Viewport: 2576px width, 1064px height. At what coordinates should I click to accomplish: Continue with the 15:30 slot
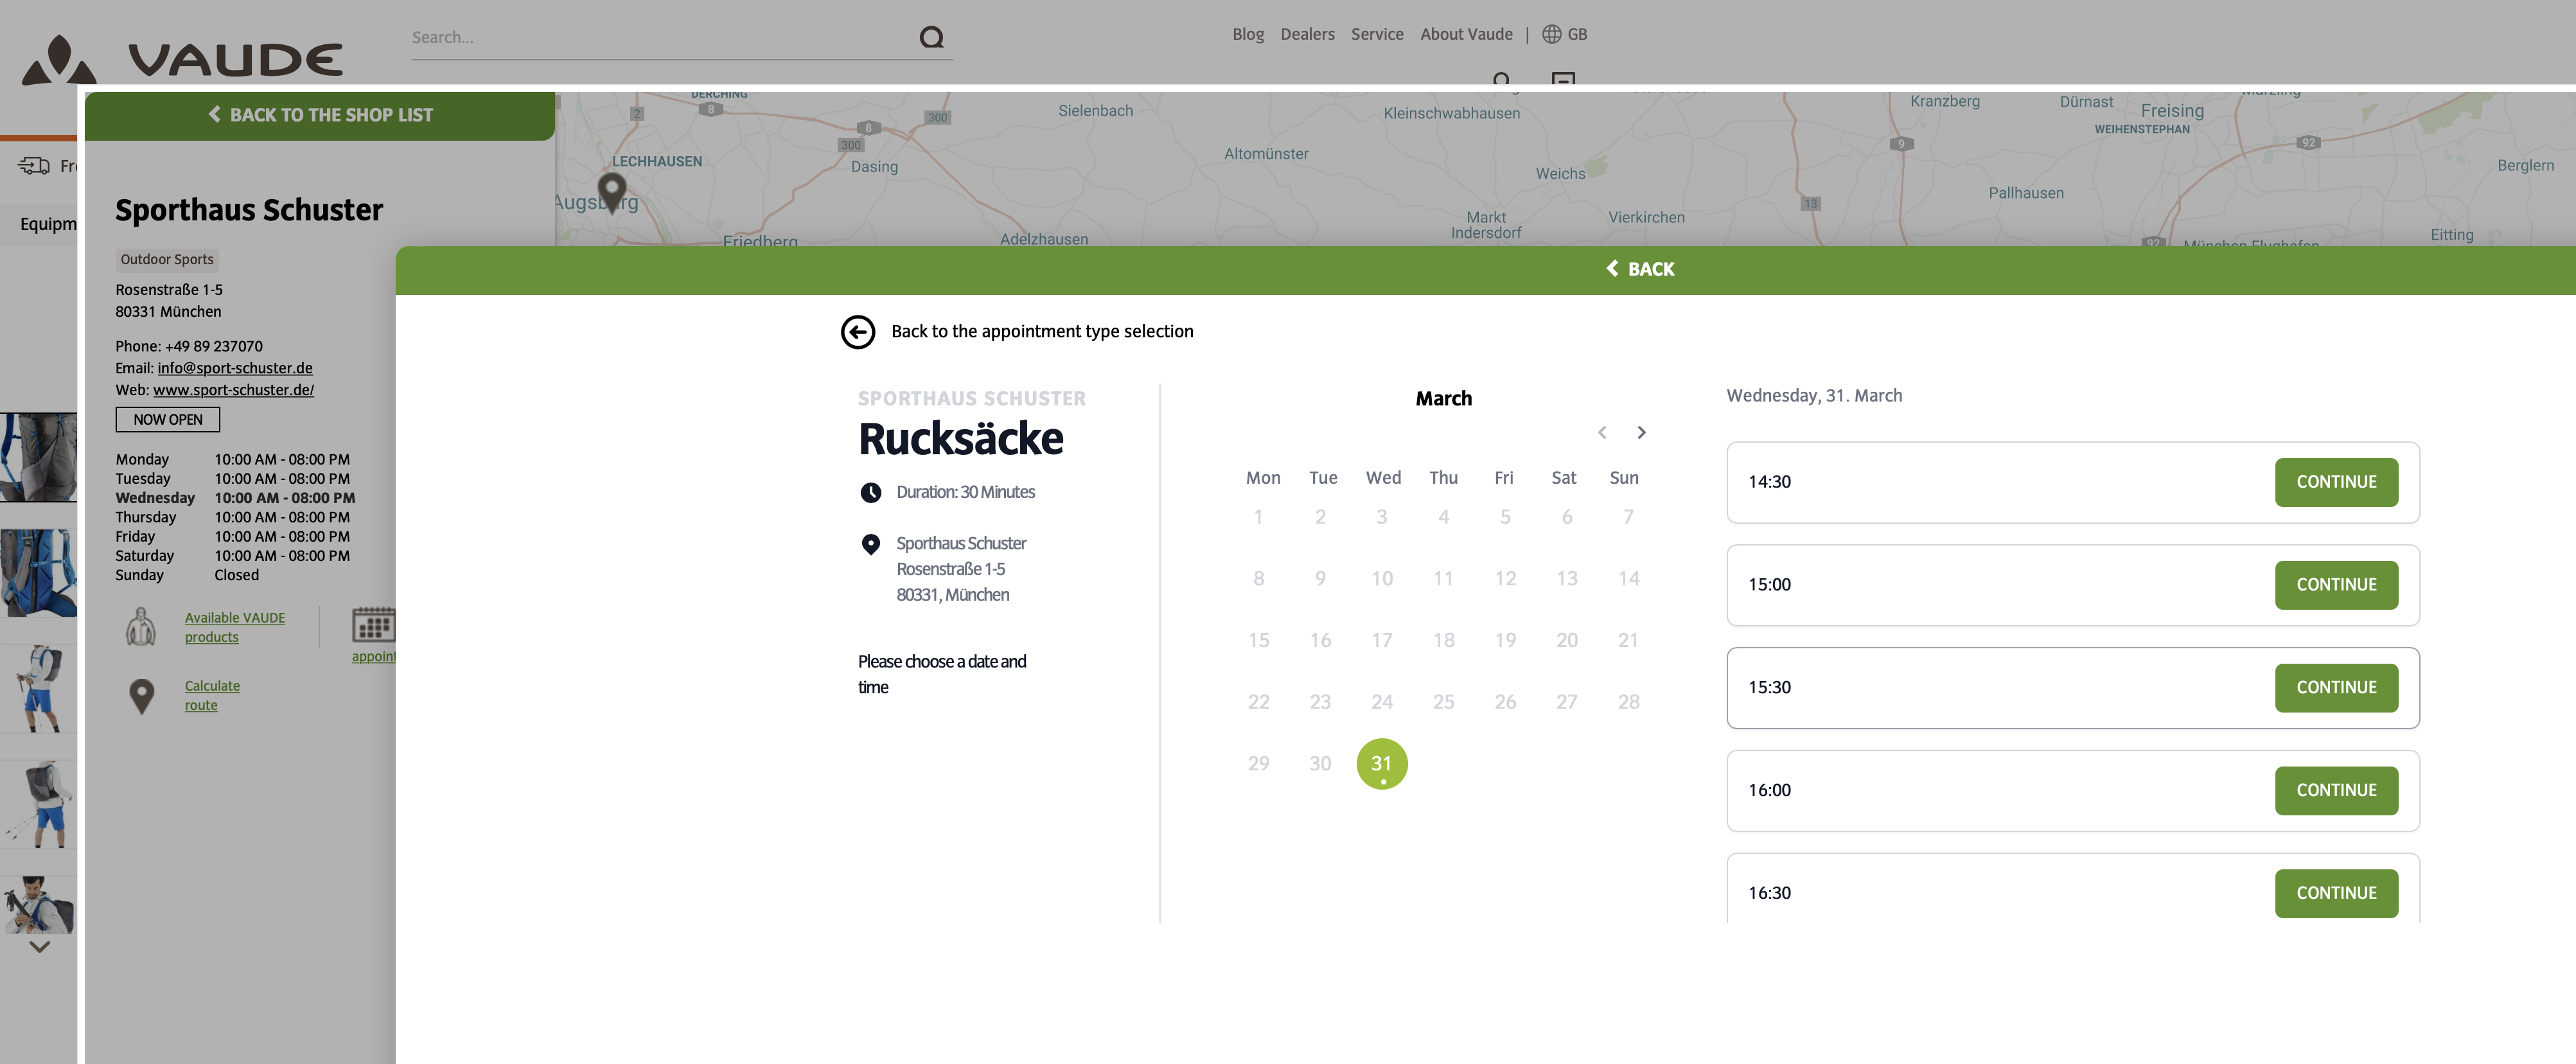(x=2335, y=688)
